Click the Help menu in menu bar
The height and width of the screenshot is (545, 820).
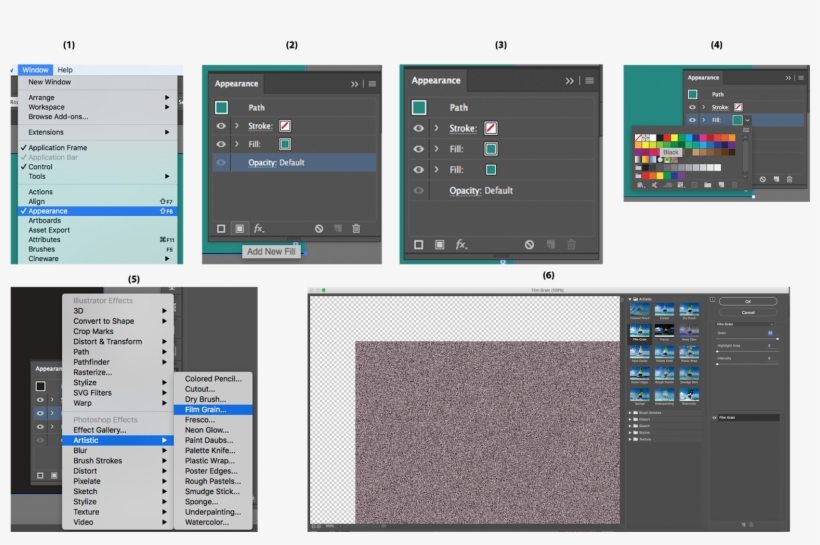tap(65, 70)
